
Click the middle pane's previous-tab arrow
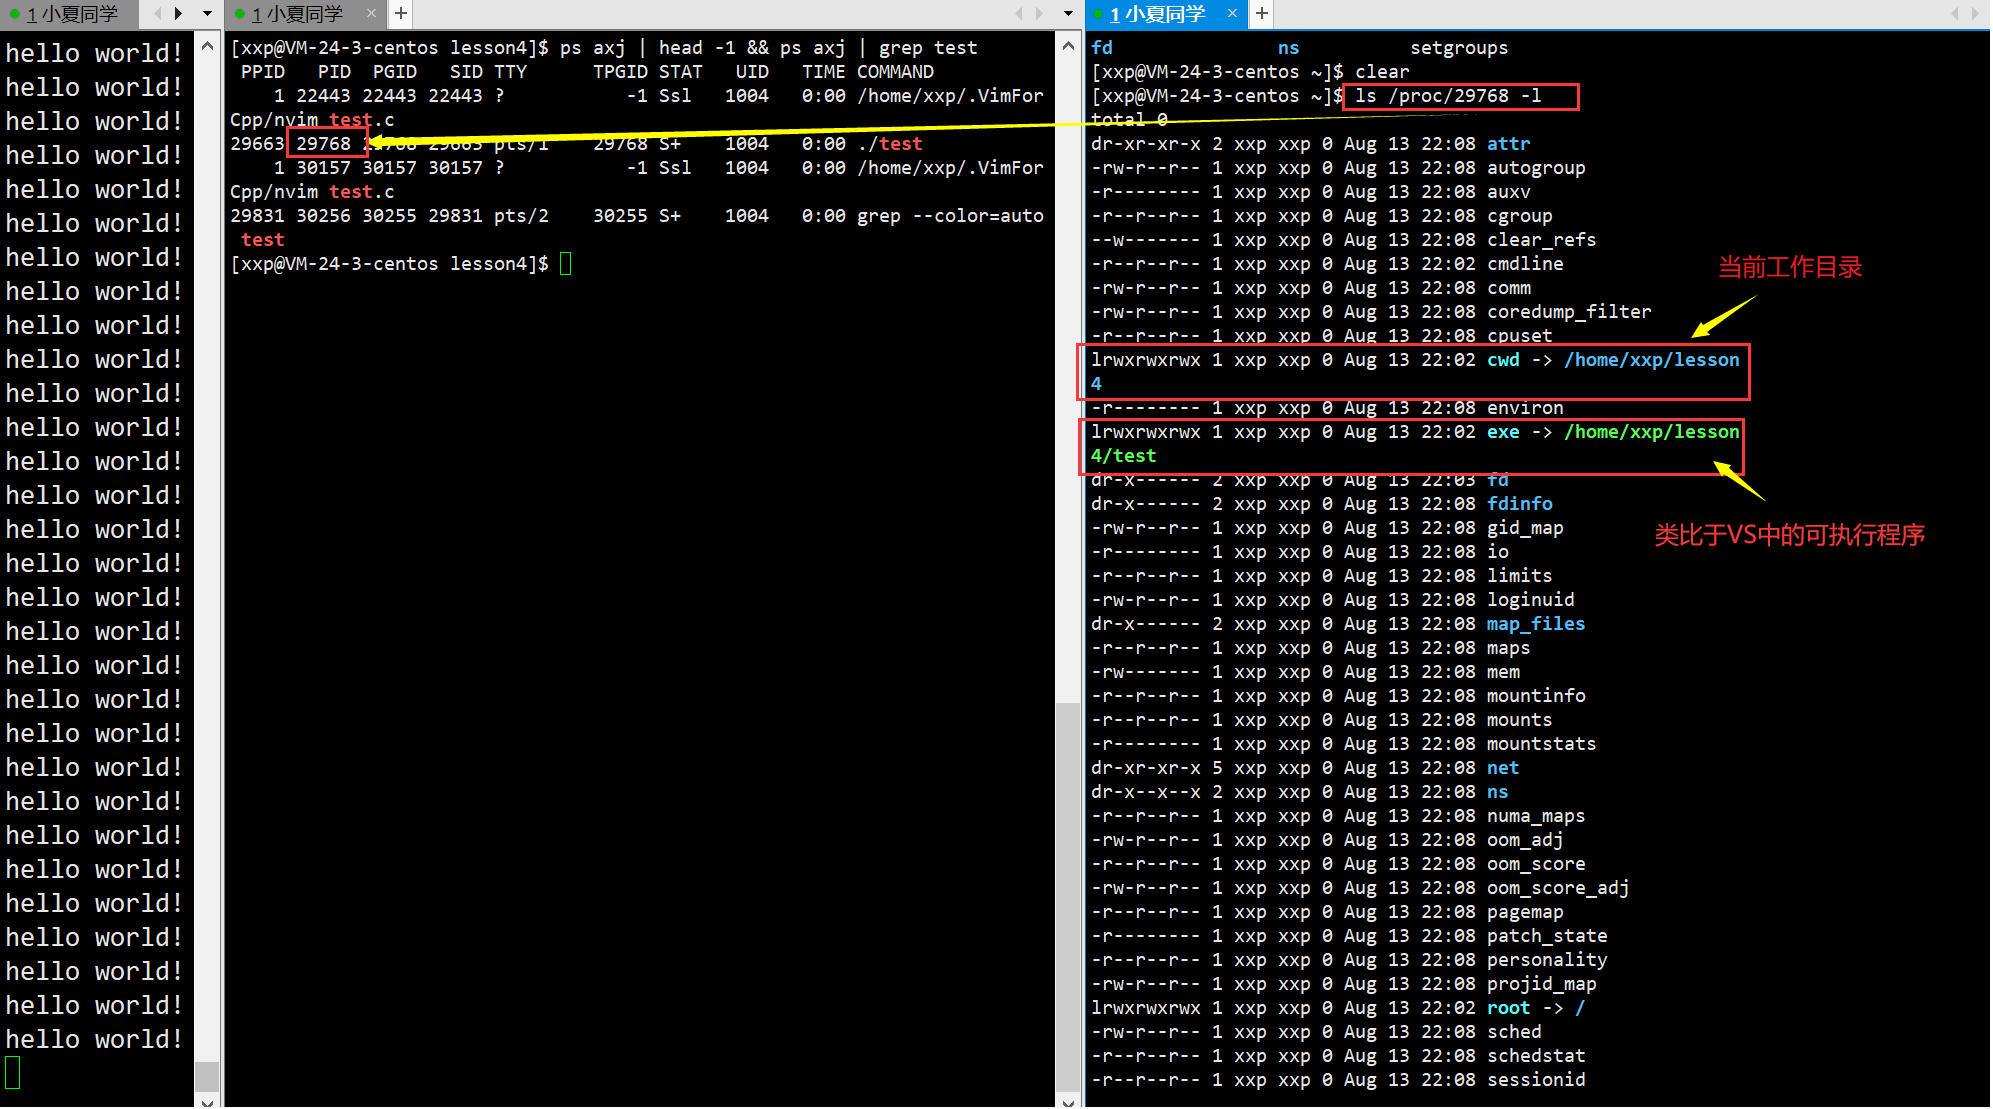pos(1018,13)
